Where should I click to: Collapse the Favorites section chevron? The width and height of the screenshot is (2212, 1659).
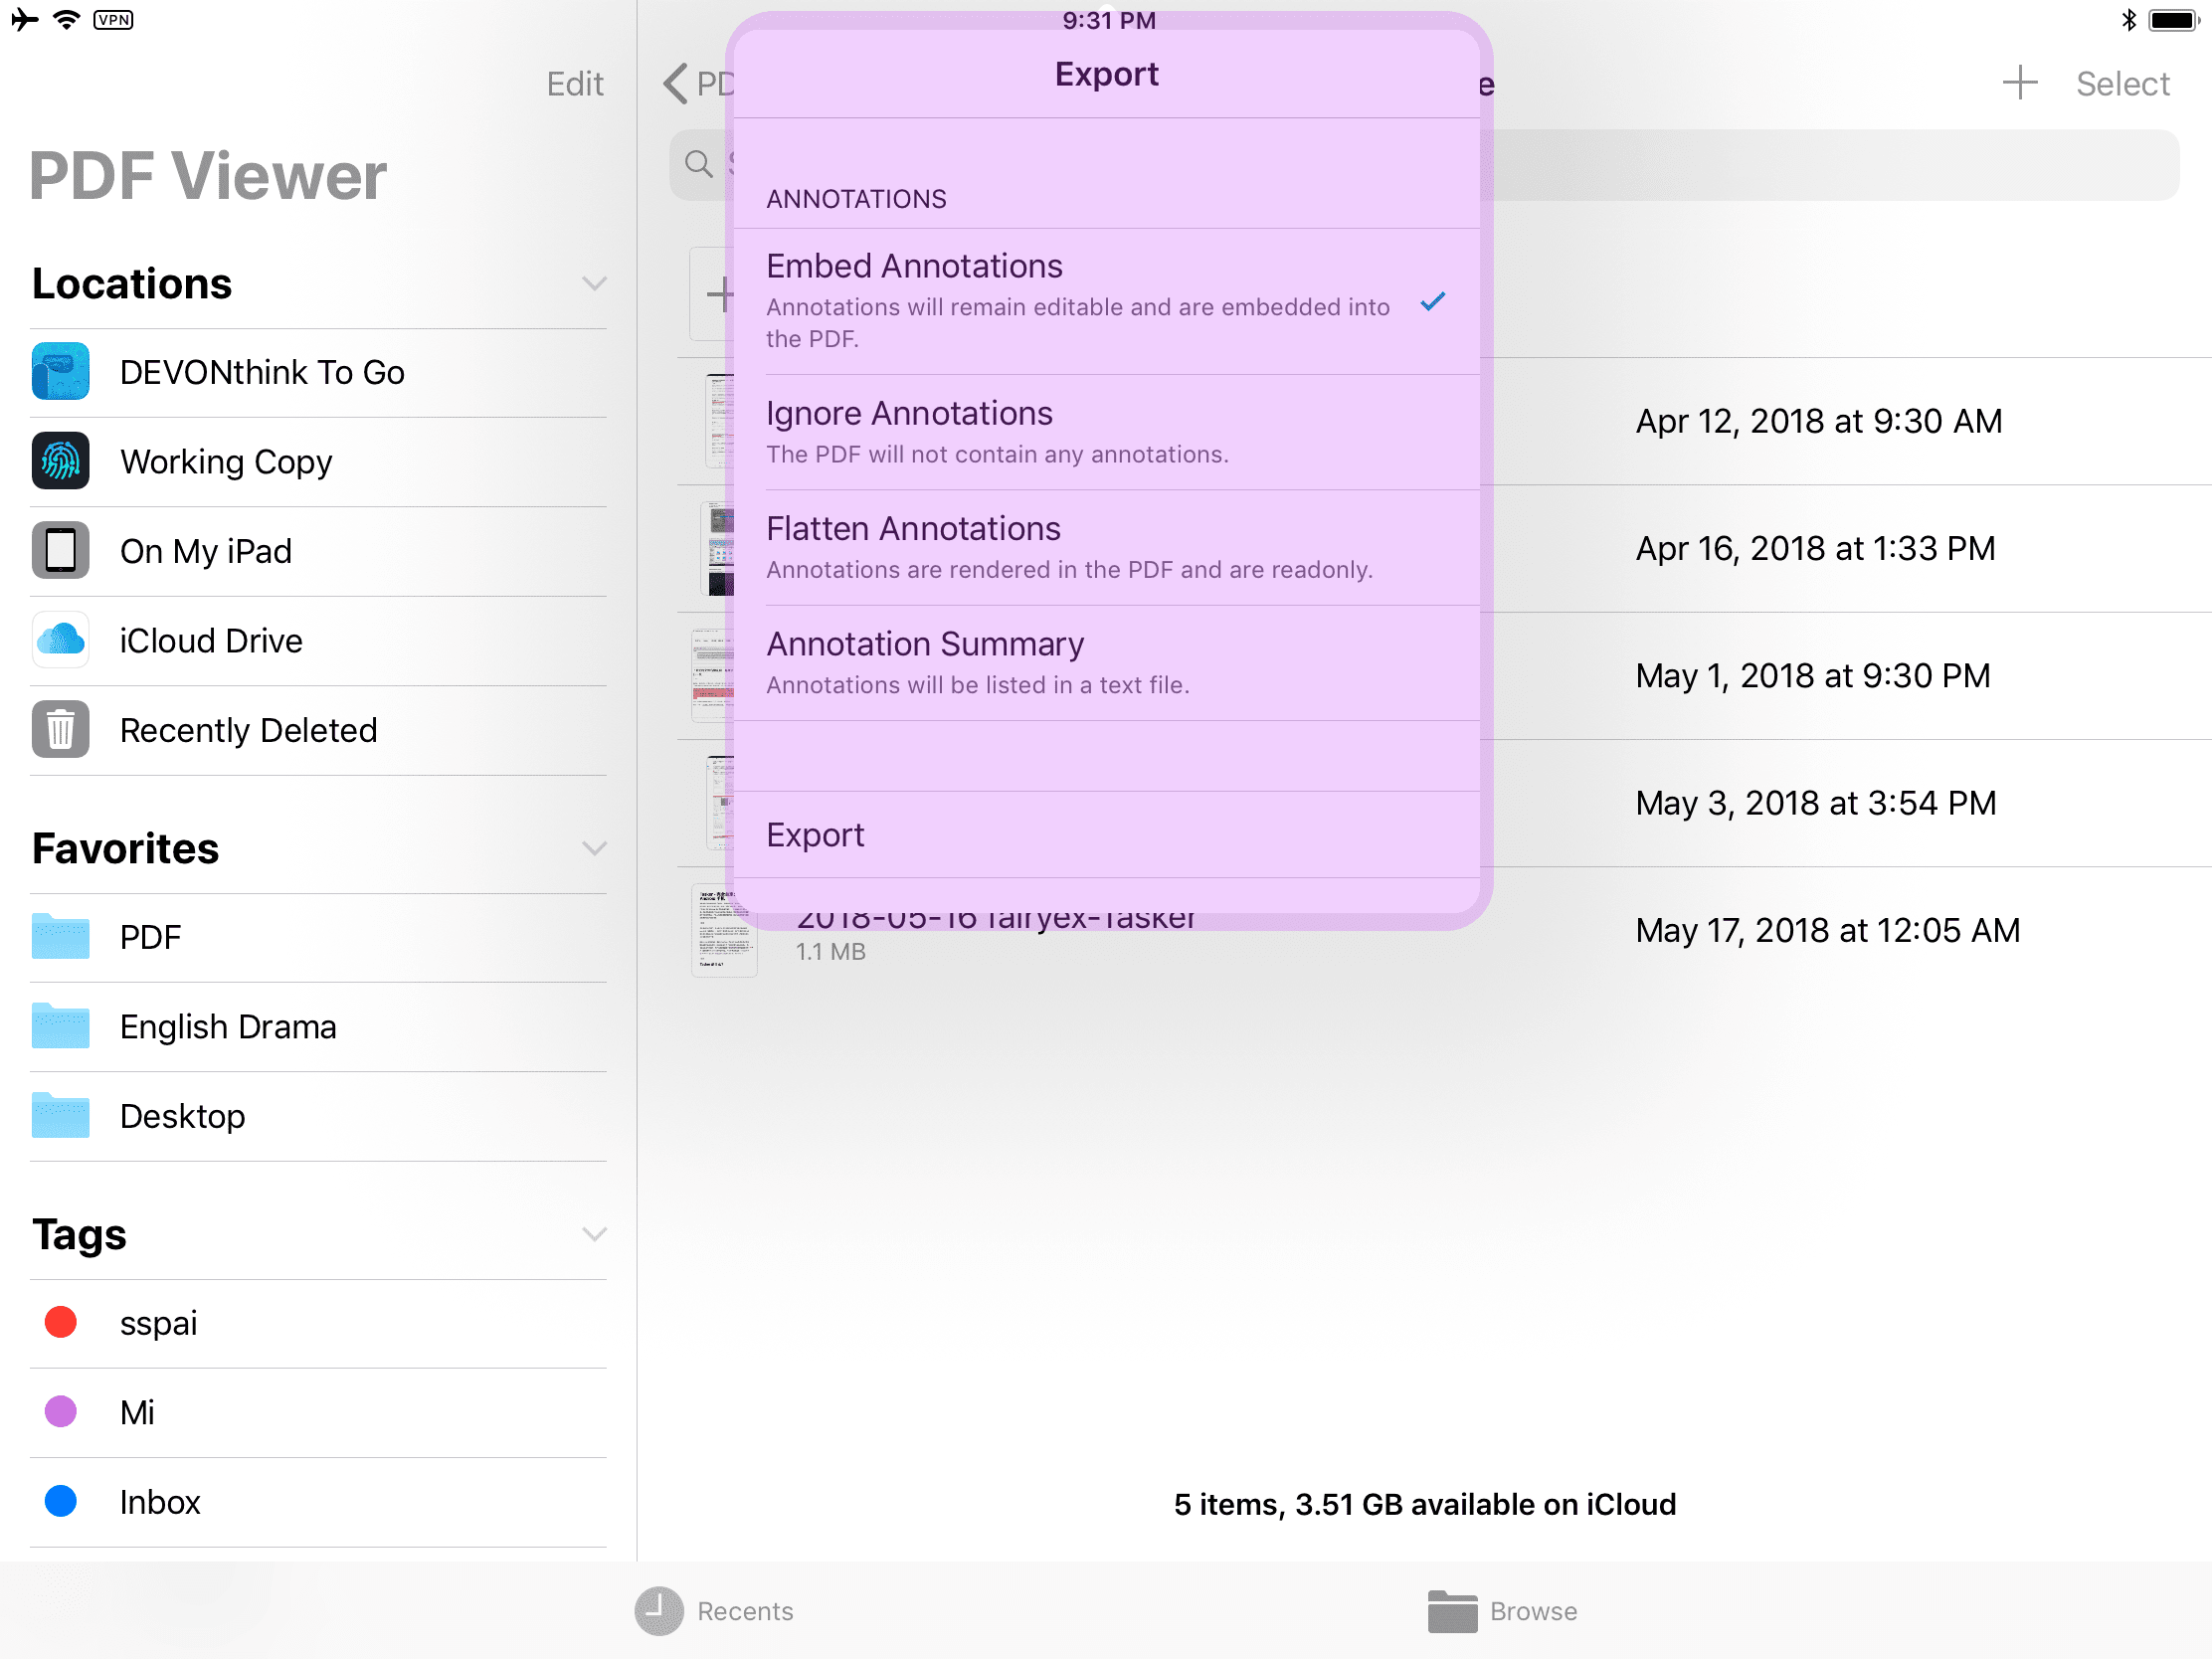point(594,849)
